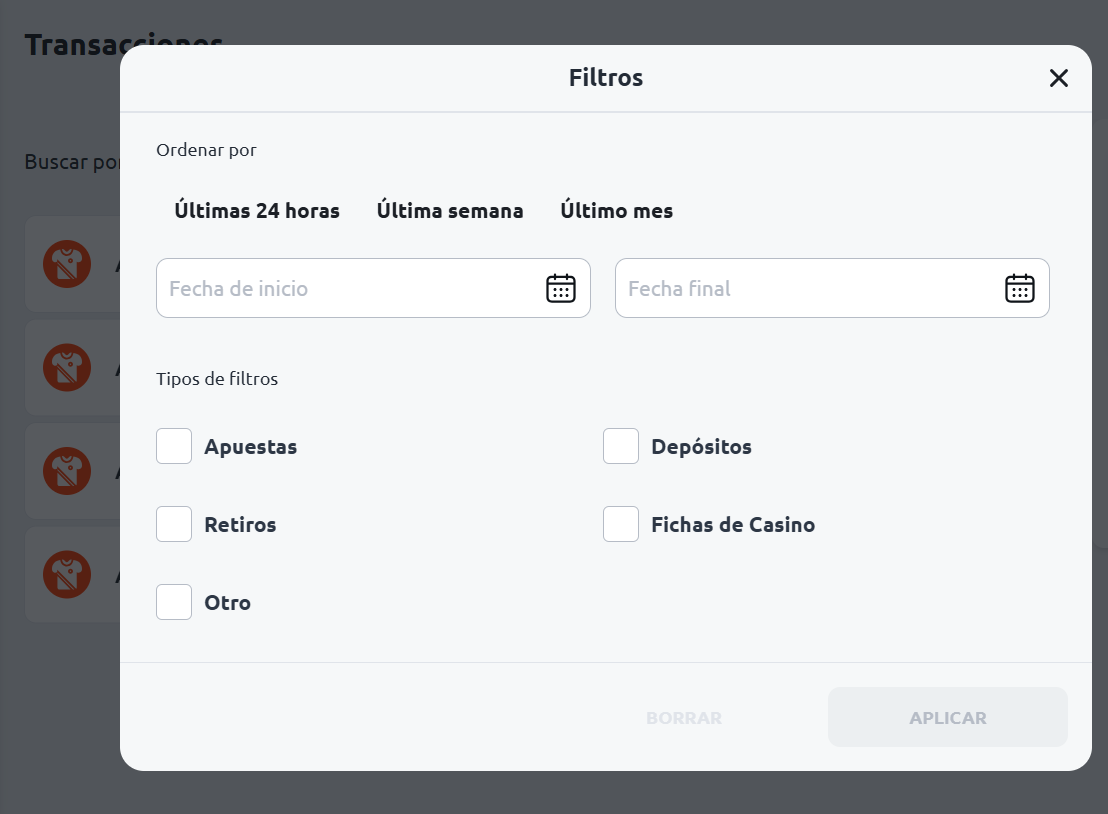The image size is (1108, 814).
Task: Select Últimas 24 horas option
Action: (257, 211)
